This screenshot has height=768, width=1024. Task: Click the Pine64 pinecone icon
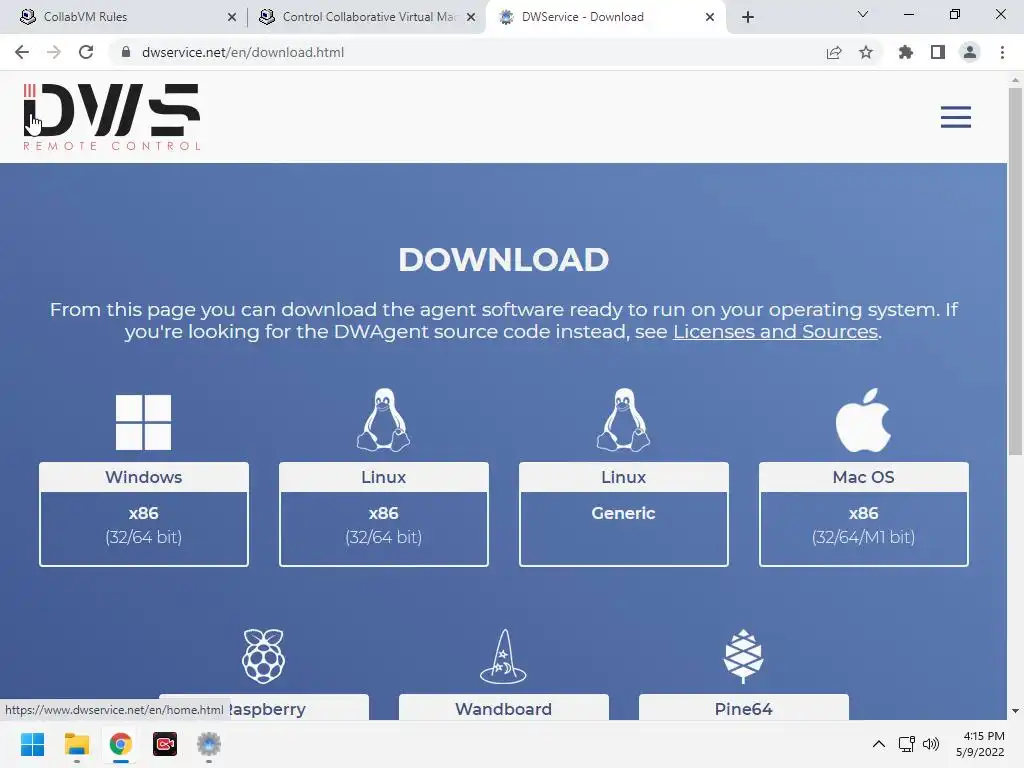click(743, 656)
